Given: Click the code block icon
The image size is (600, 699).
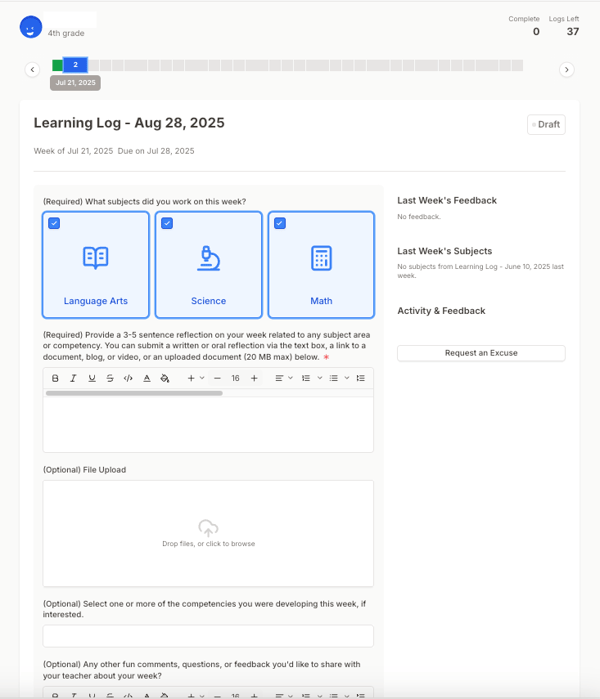Looking at the screenshot, I should point(127,378).
